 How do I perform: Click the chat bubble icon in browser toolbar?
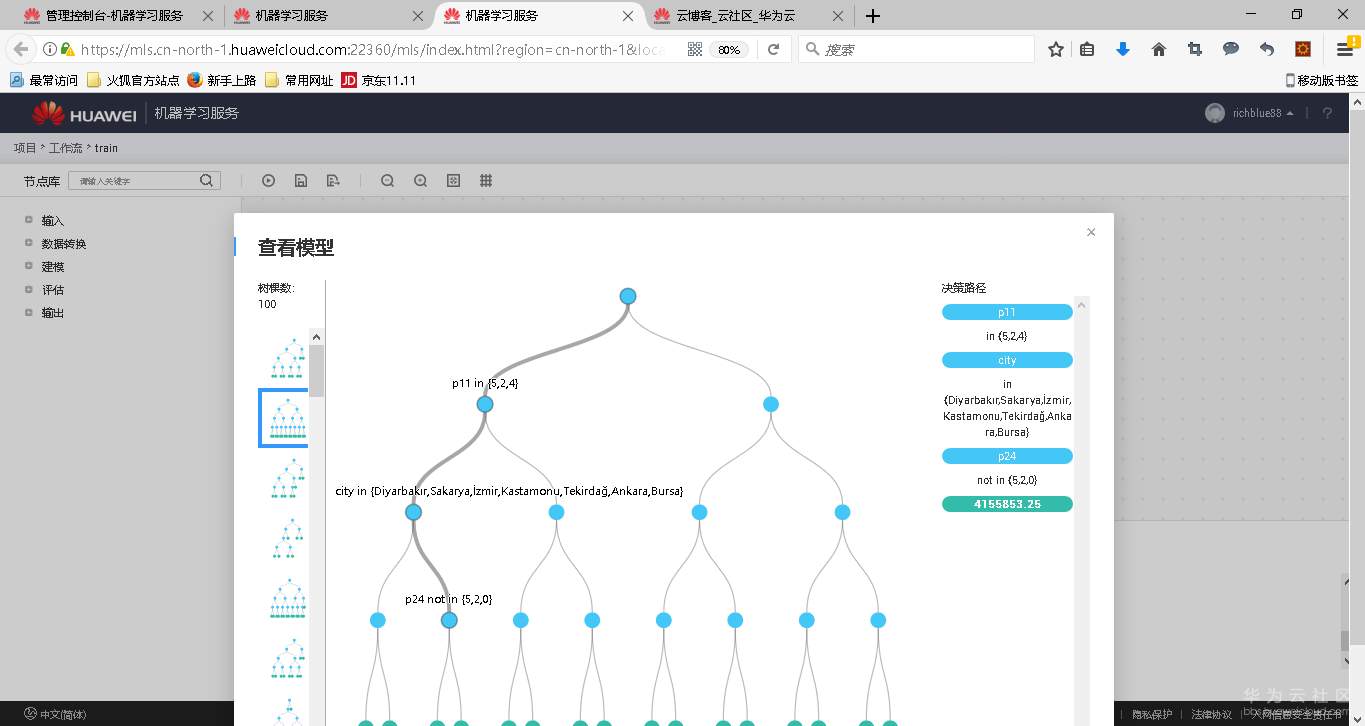click(1231, 49)
